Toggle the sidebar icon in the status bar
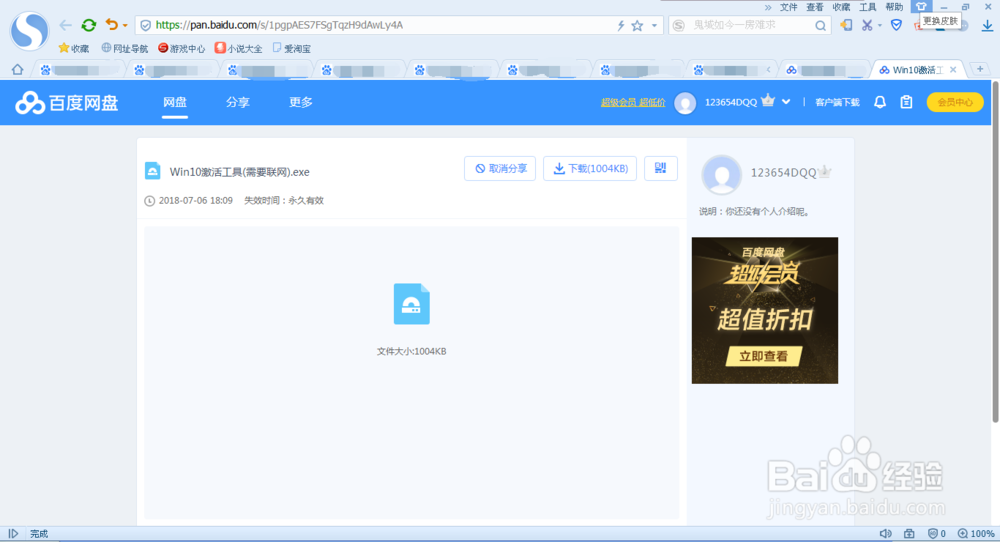 coord(13,534)
